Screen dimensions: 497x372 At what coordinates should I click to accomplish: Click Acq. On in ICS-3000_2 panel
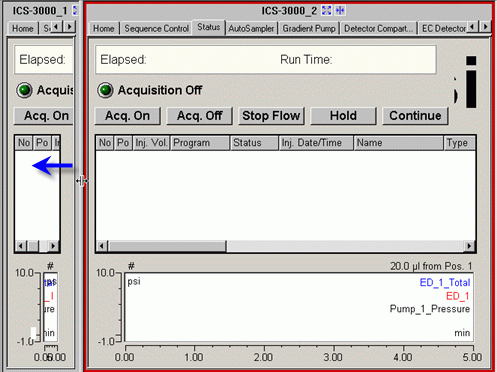click(x=127, y=116)
